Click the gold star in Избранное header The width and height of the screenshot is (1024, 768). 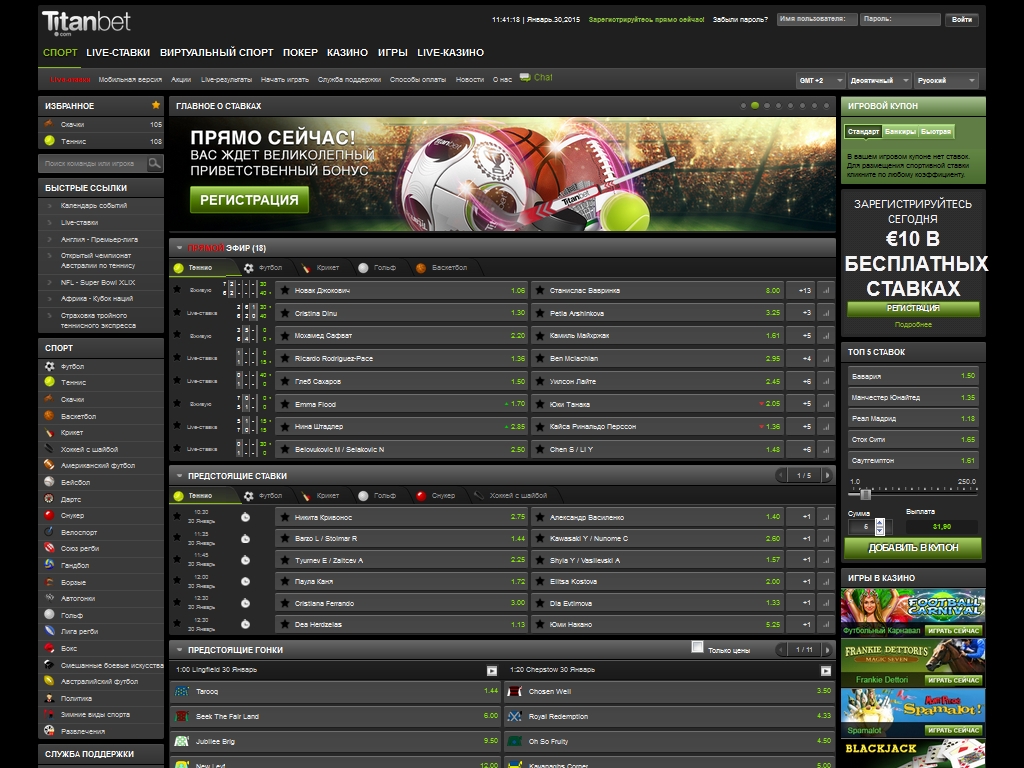click(x=155, y=105)
